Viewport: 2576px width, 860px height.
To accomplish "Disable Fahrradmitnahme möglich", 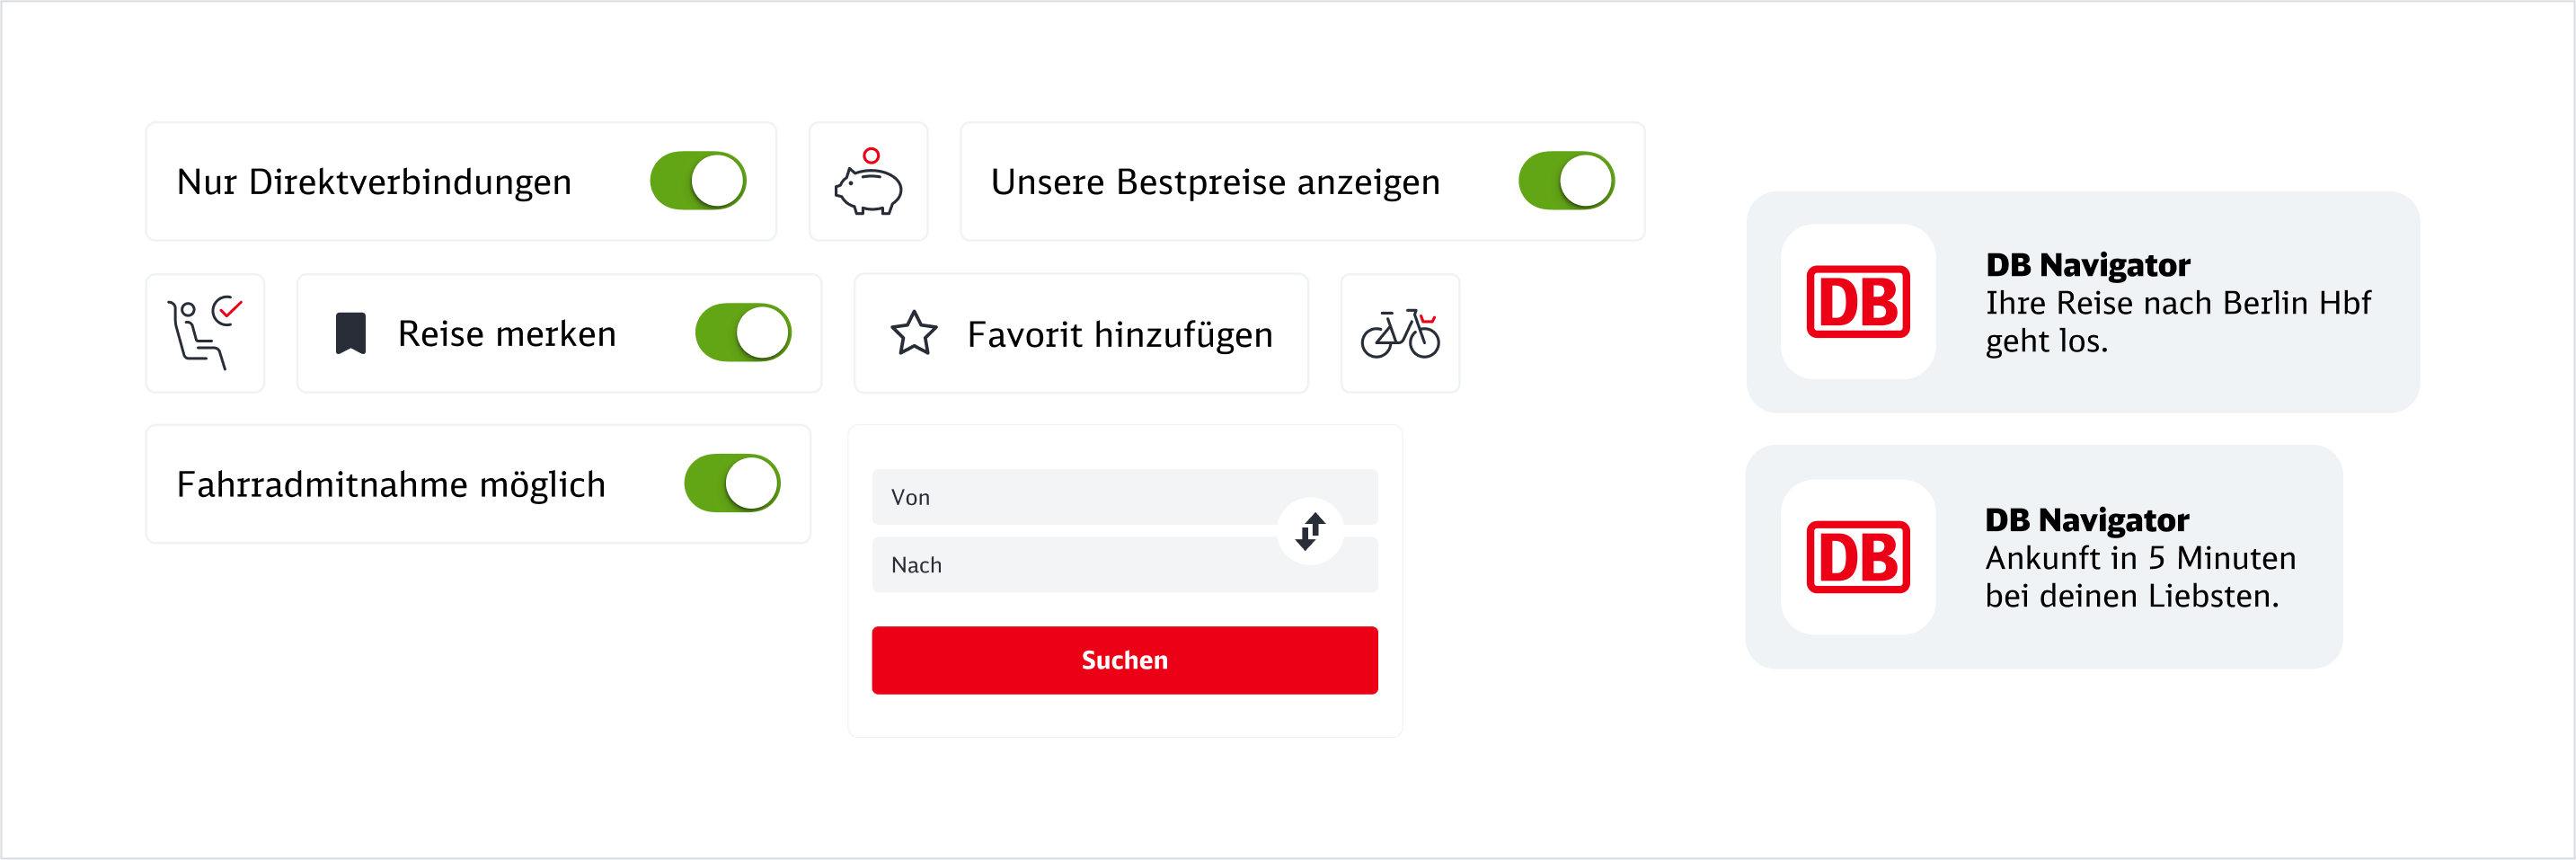I will tap(732, 483).
